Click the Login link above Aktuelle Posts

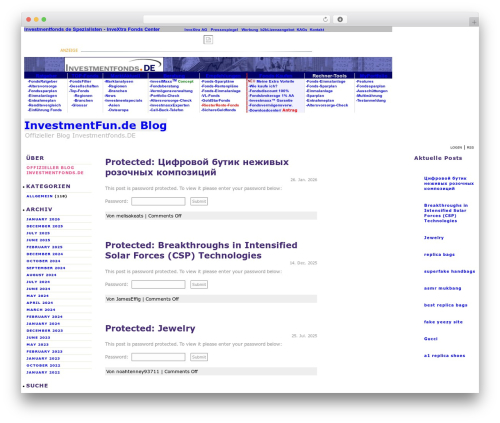pyautogui.click(x=456, y=147)
